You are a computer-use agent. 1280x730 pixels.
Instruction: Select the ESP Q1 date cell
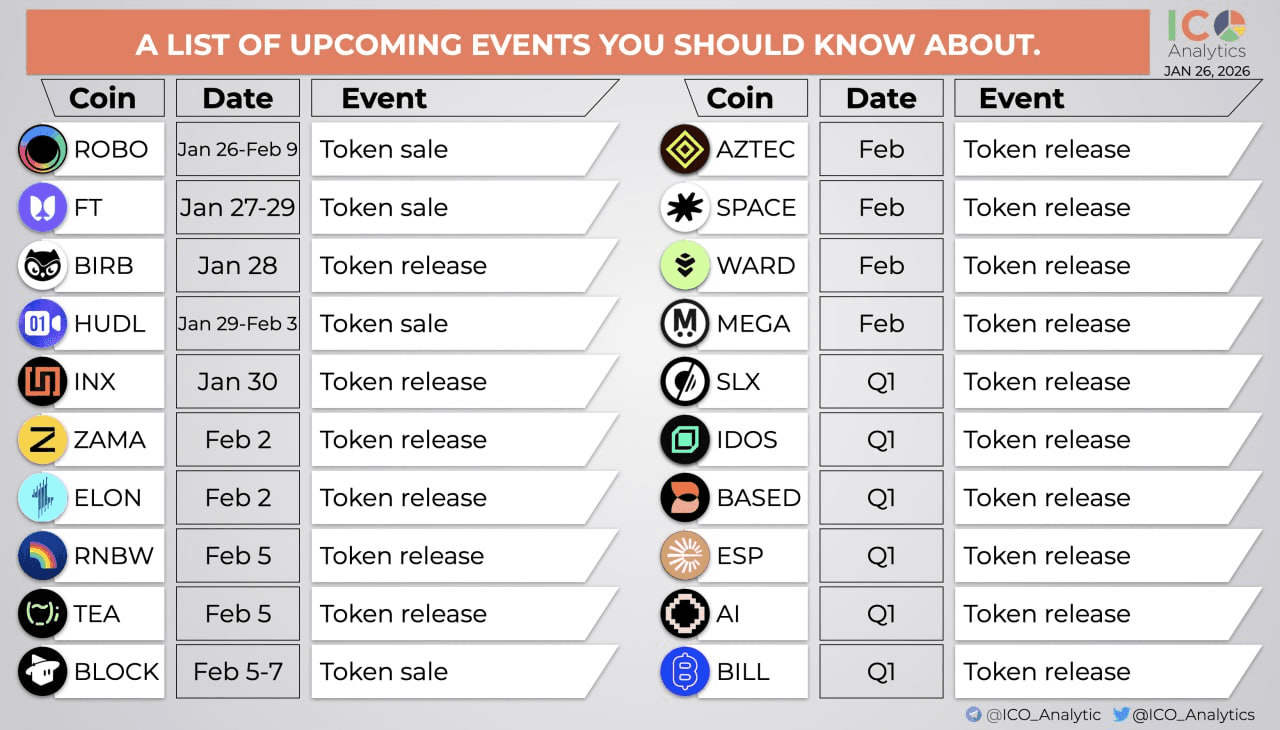(881, 556)
